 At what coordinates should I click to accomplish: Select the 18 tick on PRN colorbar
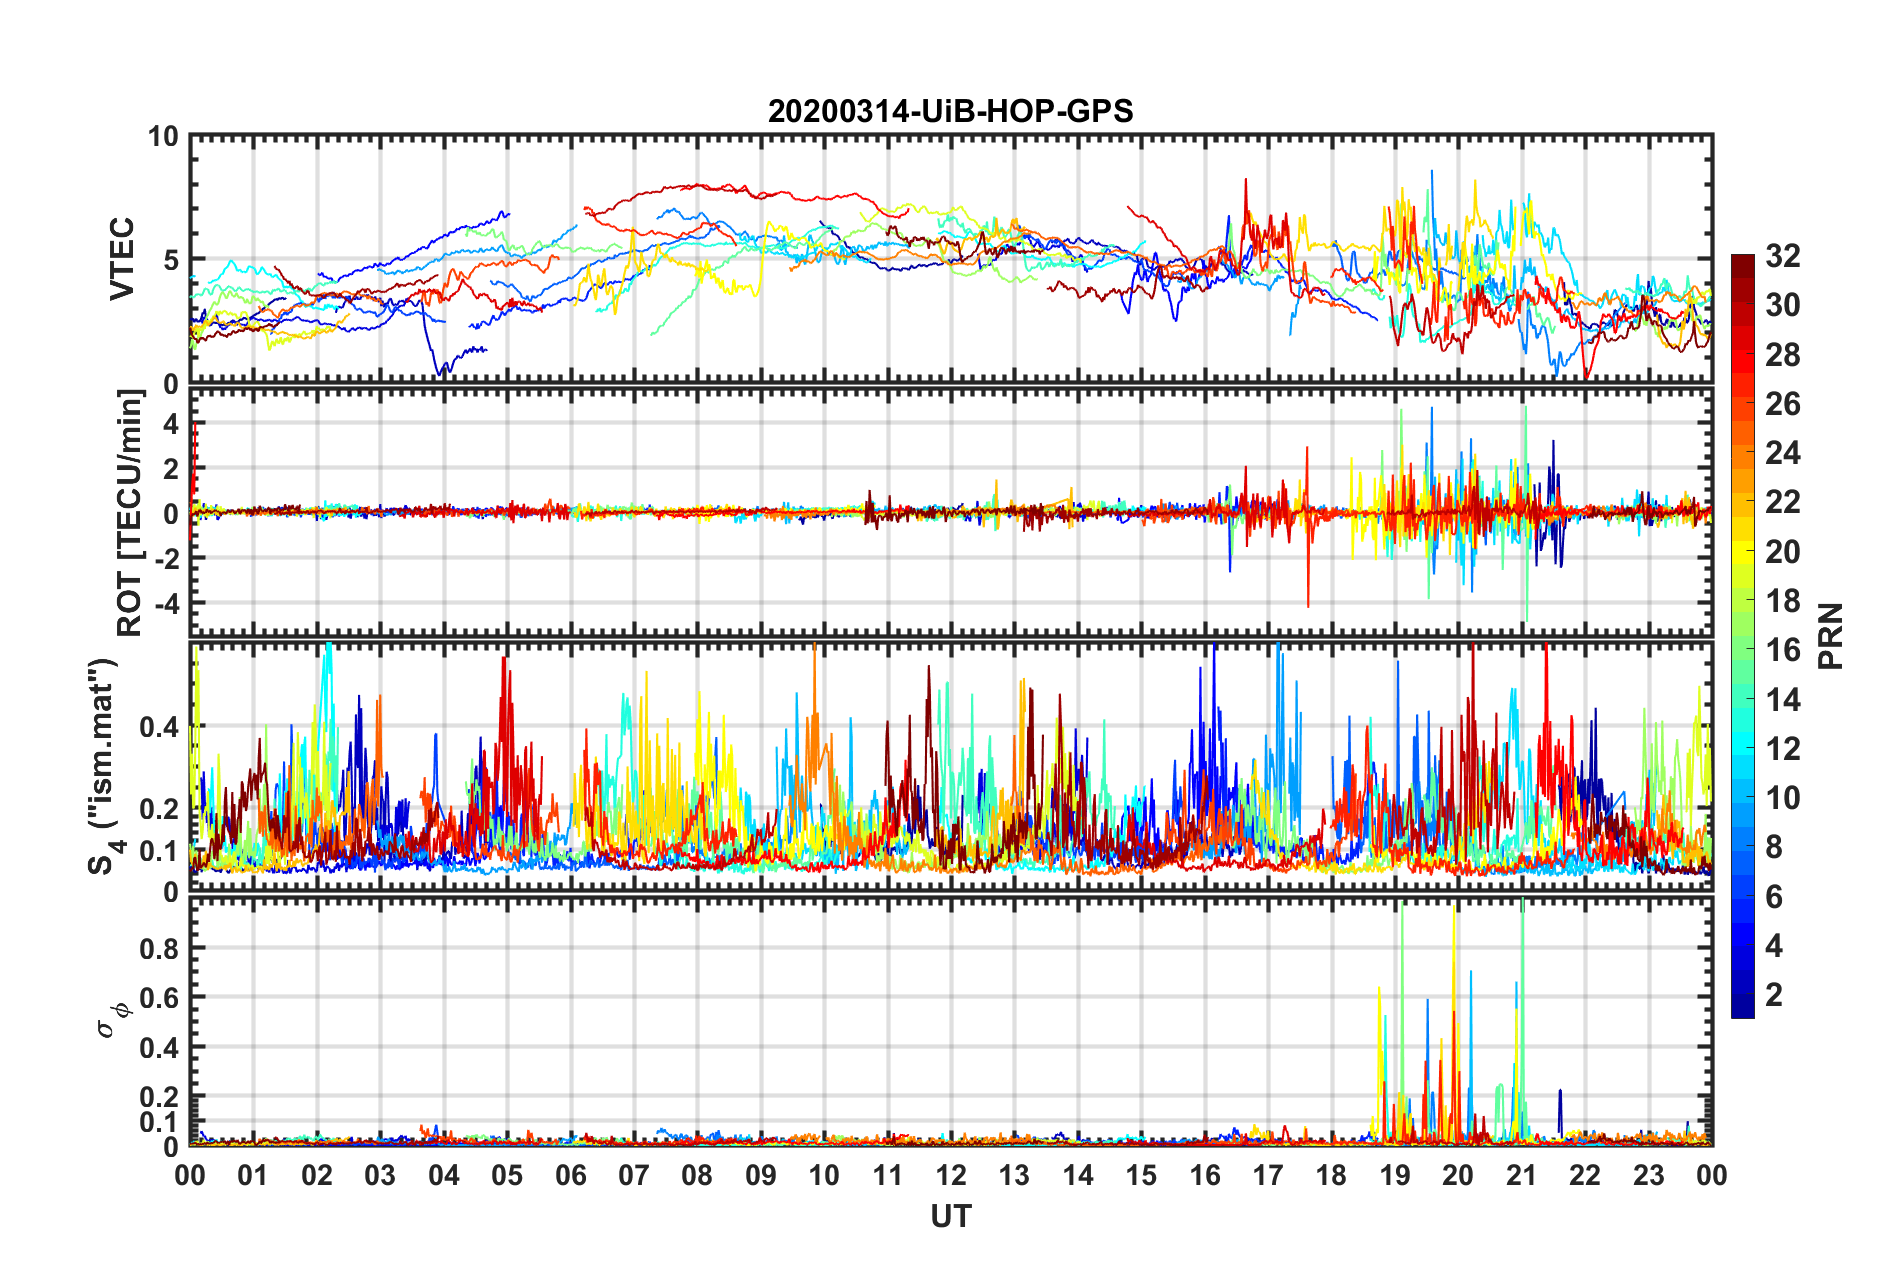[x=1783, y=601]
